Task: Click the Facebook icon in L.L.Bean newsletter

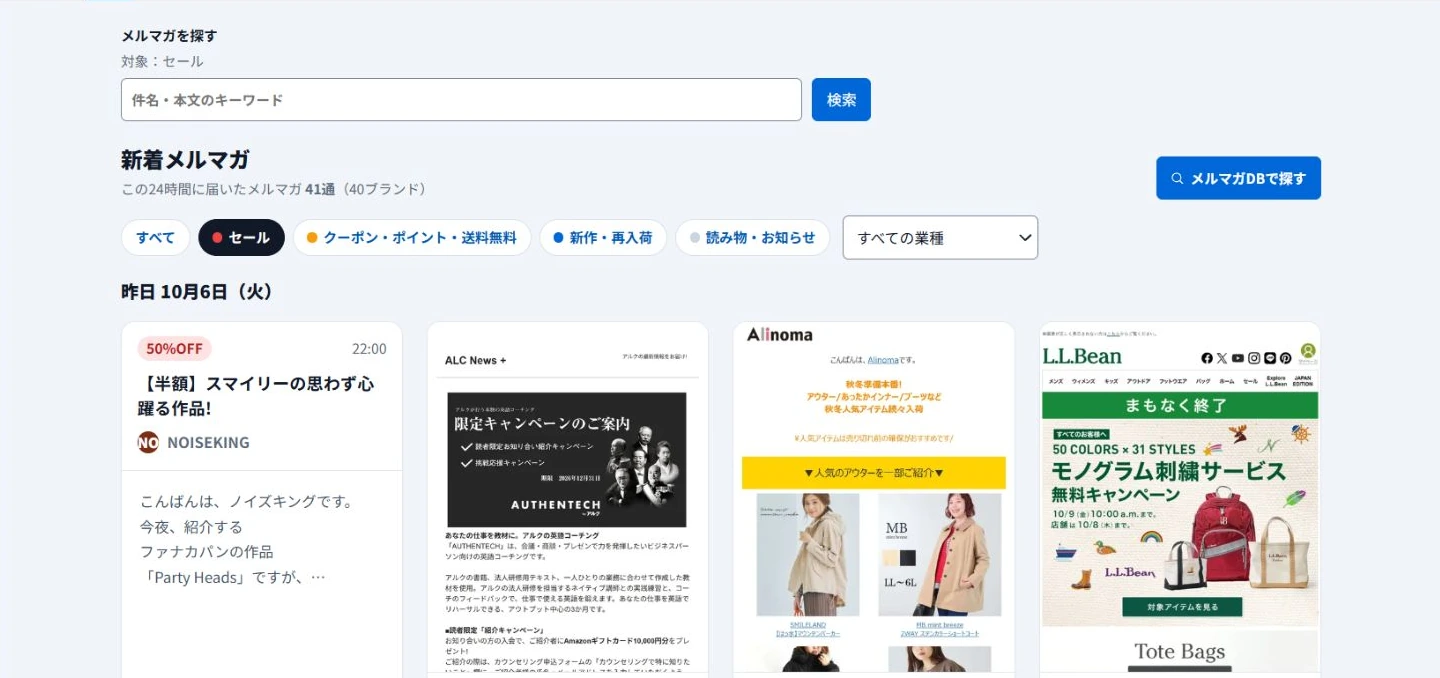Action: coord(1207,358)
